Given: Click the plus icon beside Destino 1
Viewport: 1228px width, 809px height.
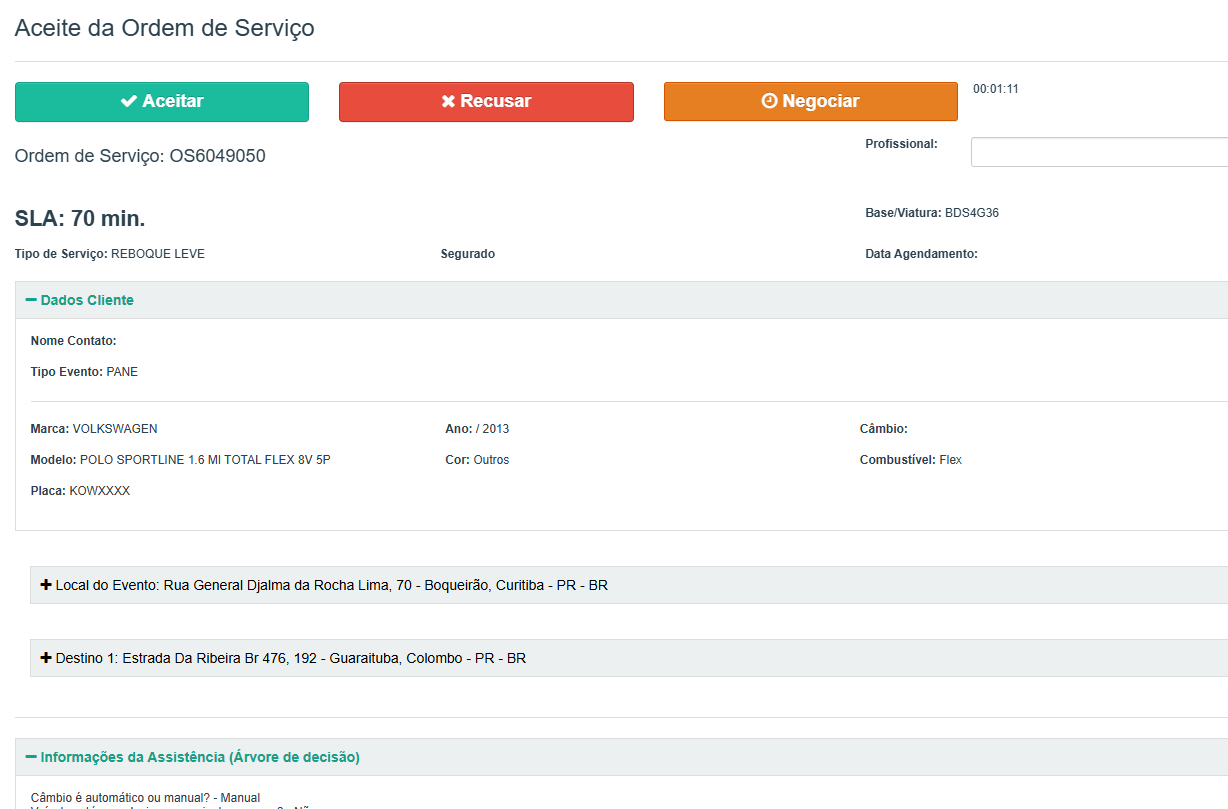Looking at the screenshot, I should point(46,658).
